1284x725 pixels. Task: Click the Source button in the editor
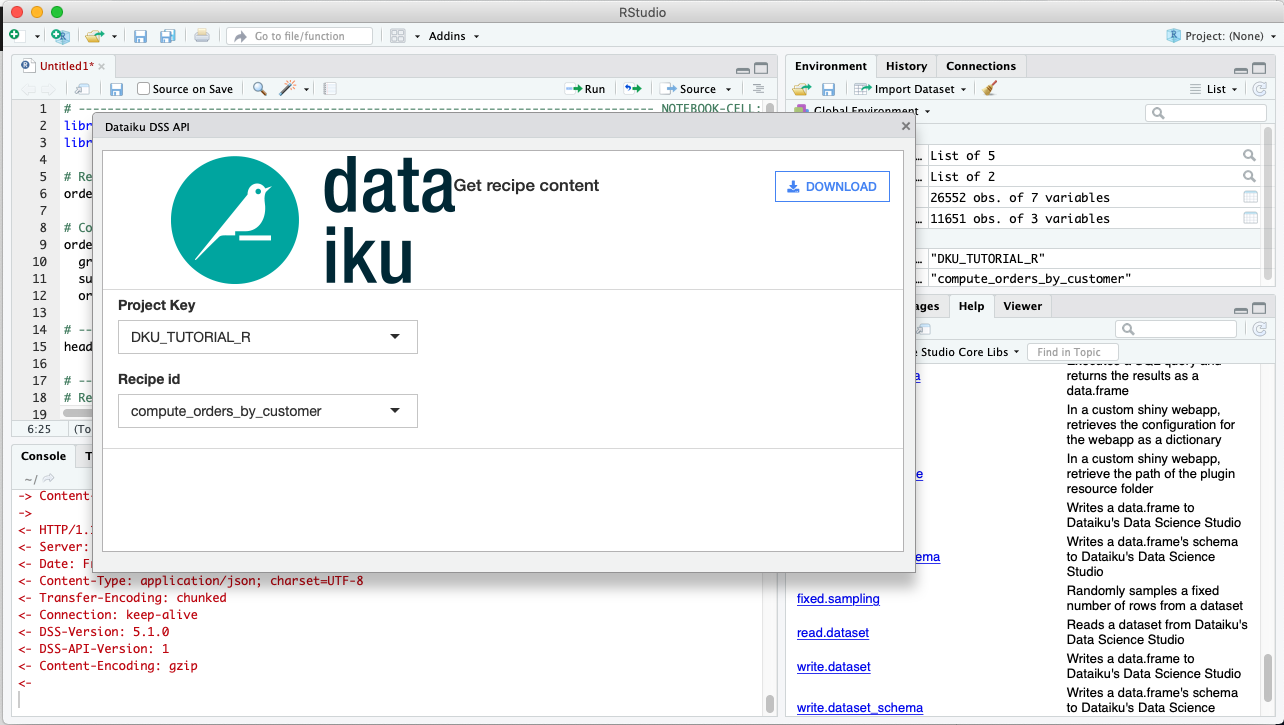[x=689, y=89]
